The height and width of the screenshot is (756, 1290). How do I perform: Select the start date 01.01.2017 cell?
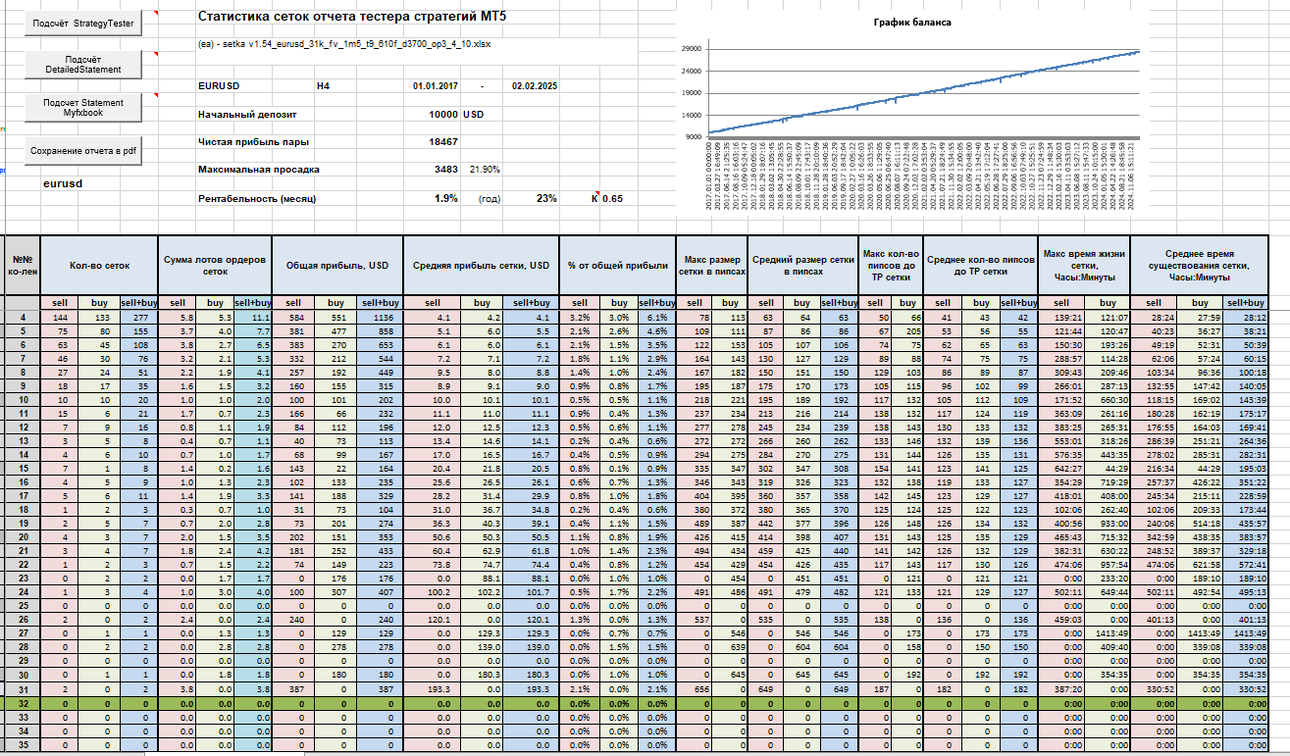click(435, 87)
